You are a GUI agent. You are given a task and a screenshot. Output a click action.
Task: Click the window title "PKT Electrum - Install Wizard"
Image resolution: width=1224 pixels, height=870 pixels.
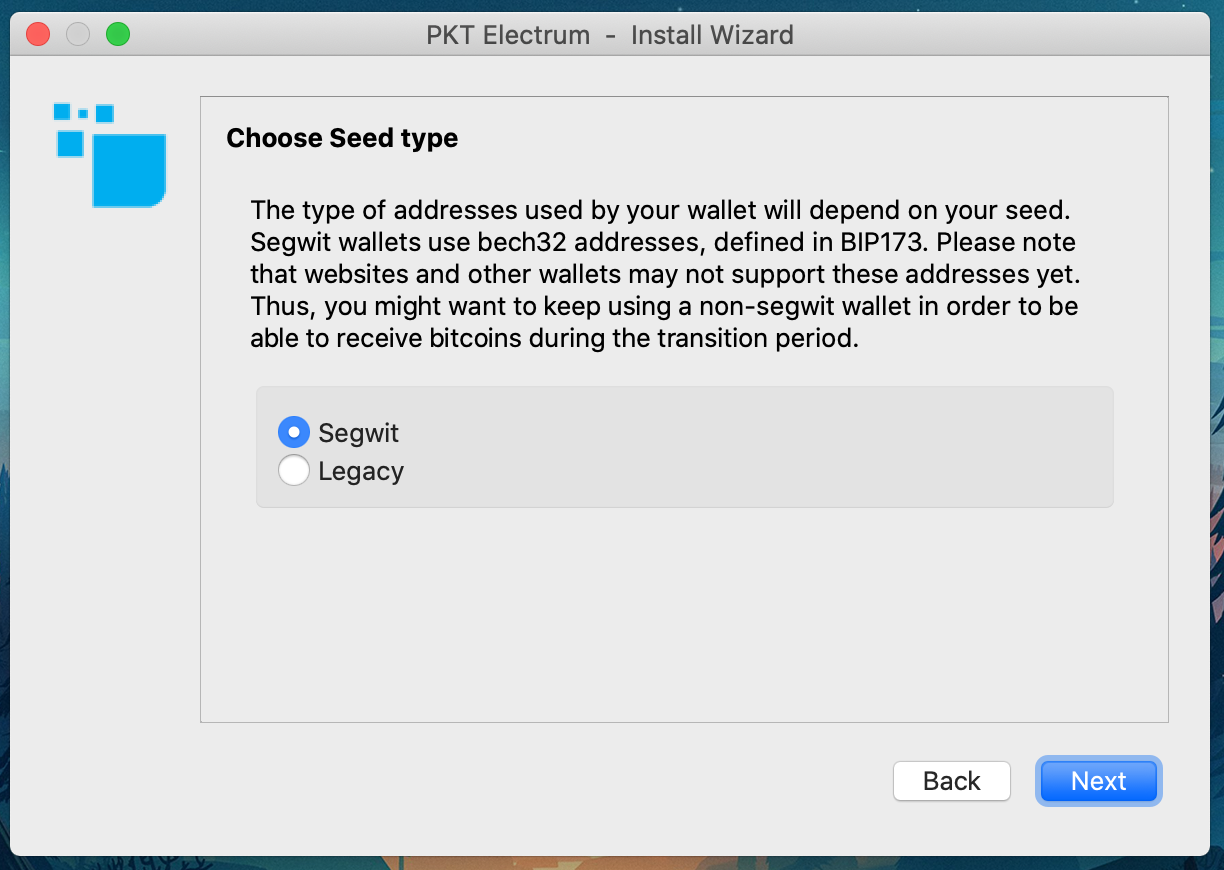point(609,35)
